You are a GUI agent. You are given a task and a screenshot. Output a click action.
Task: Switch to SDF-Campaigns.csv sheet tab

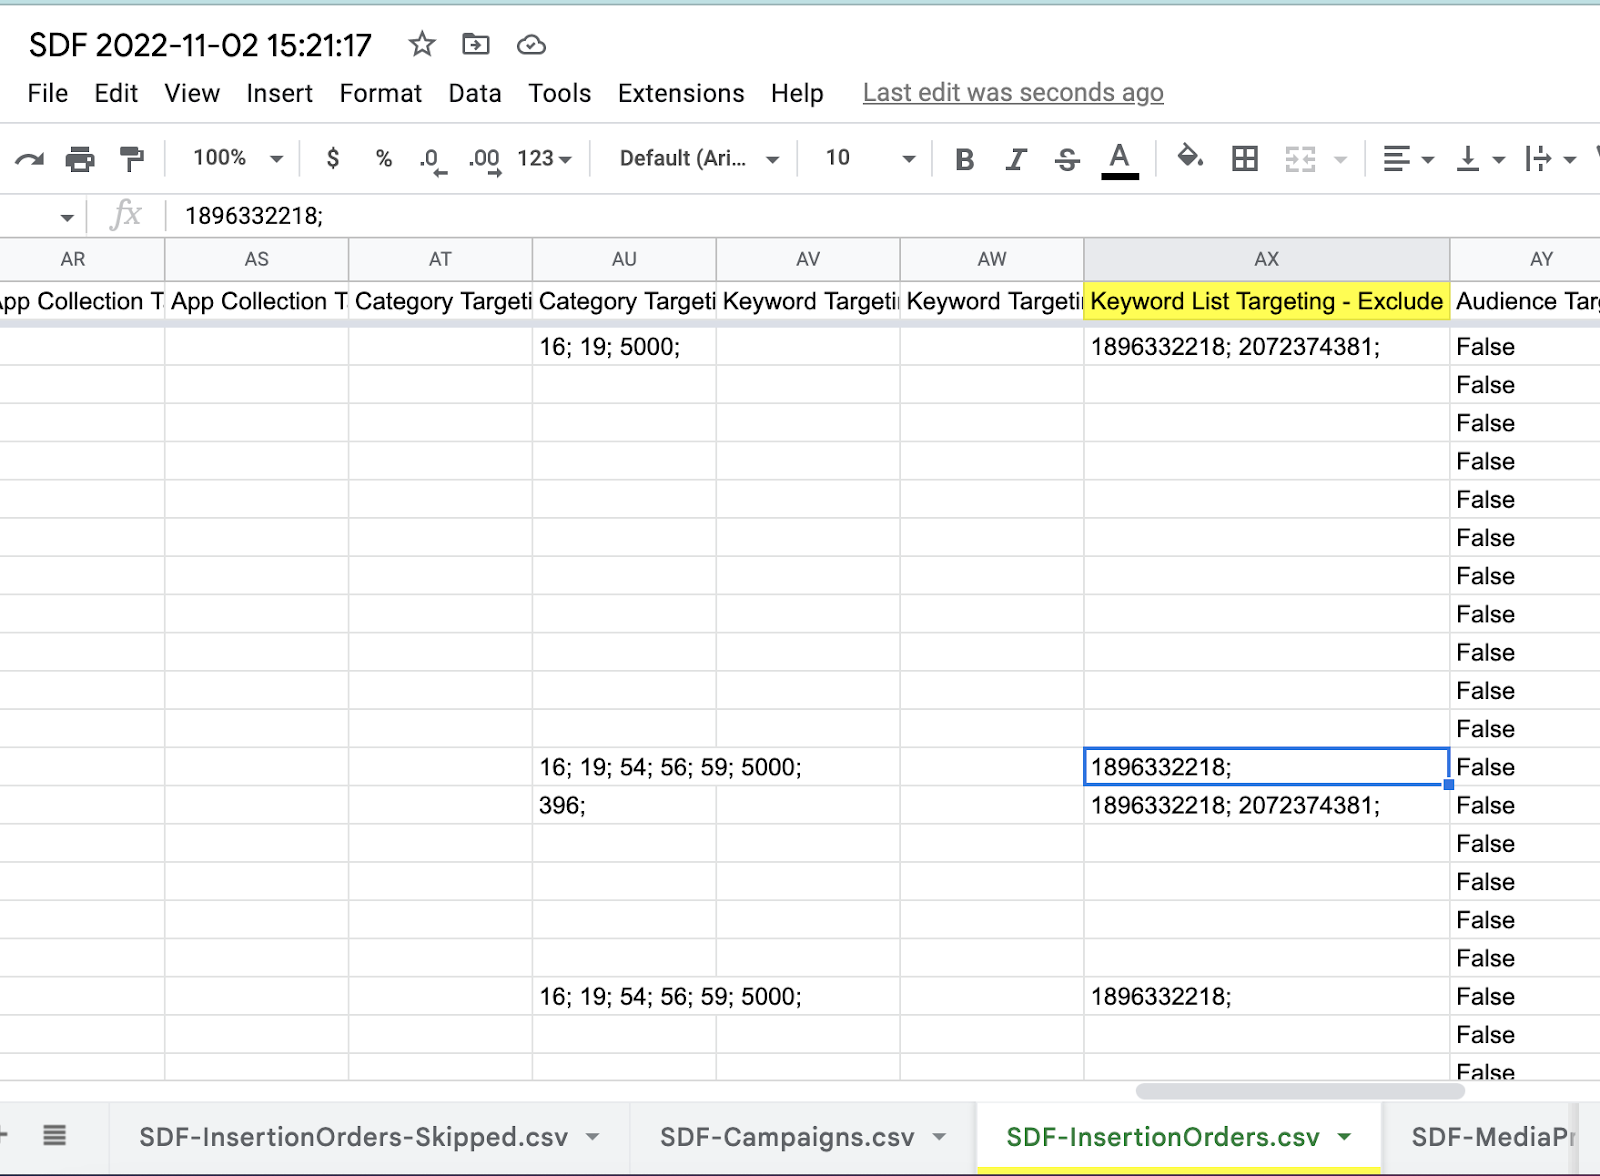[x=787, y=1137]
